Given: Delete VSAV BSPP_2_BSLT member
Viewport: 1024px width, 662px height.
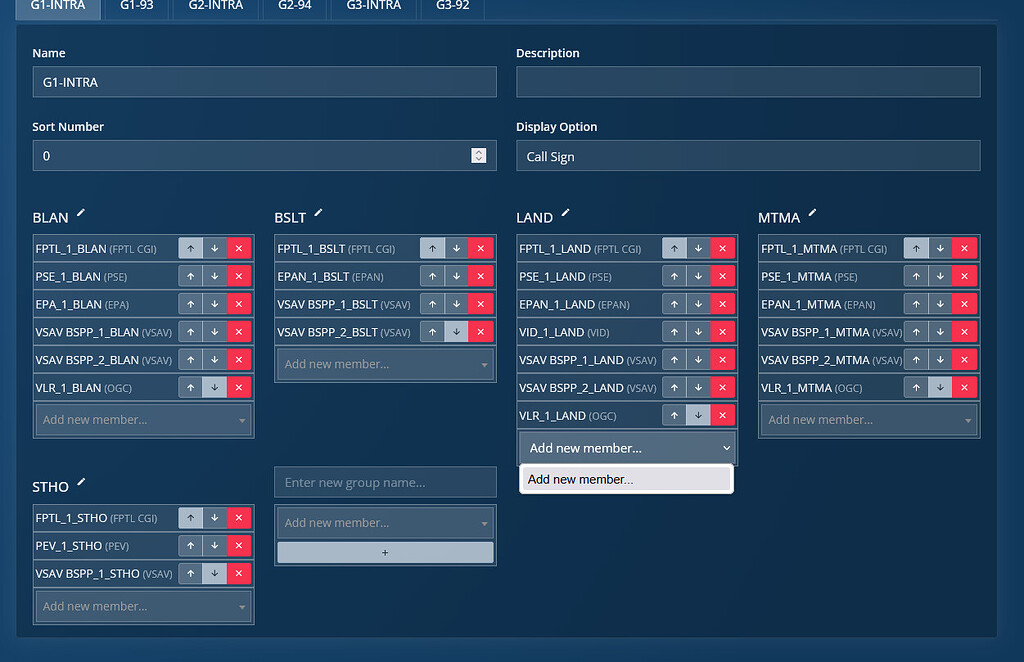Looking at the screenshot, I should (481, 332).
